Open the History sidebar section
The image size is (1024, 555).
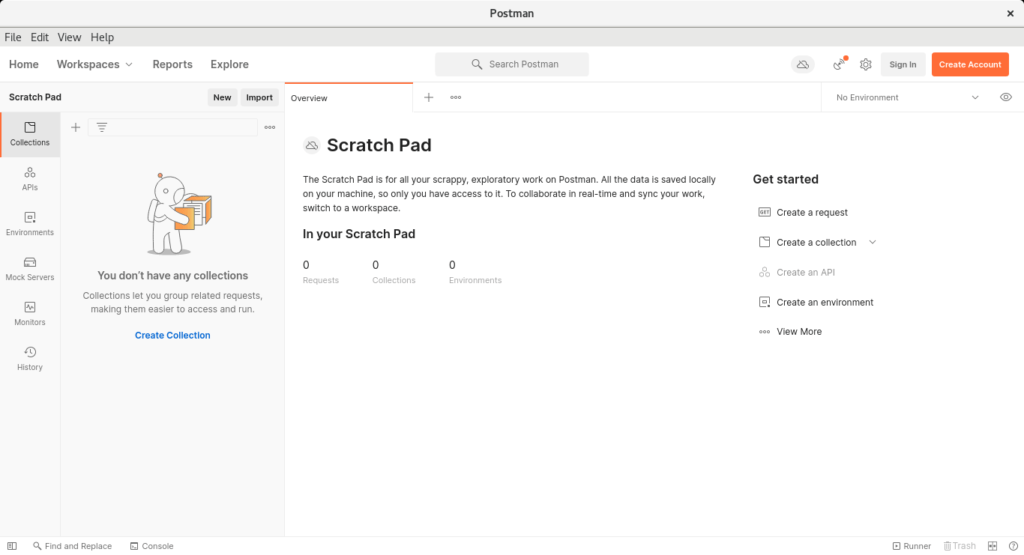pos(30,359)
